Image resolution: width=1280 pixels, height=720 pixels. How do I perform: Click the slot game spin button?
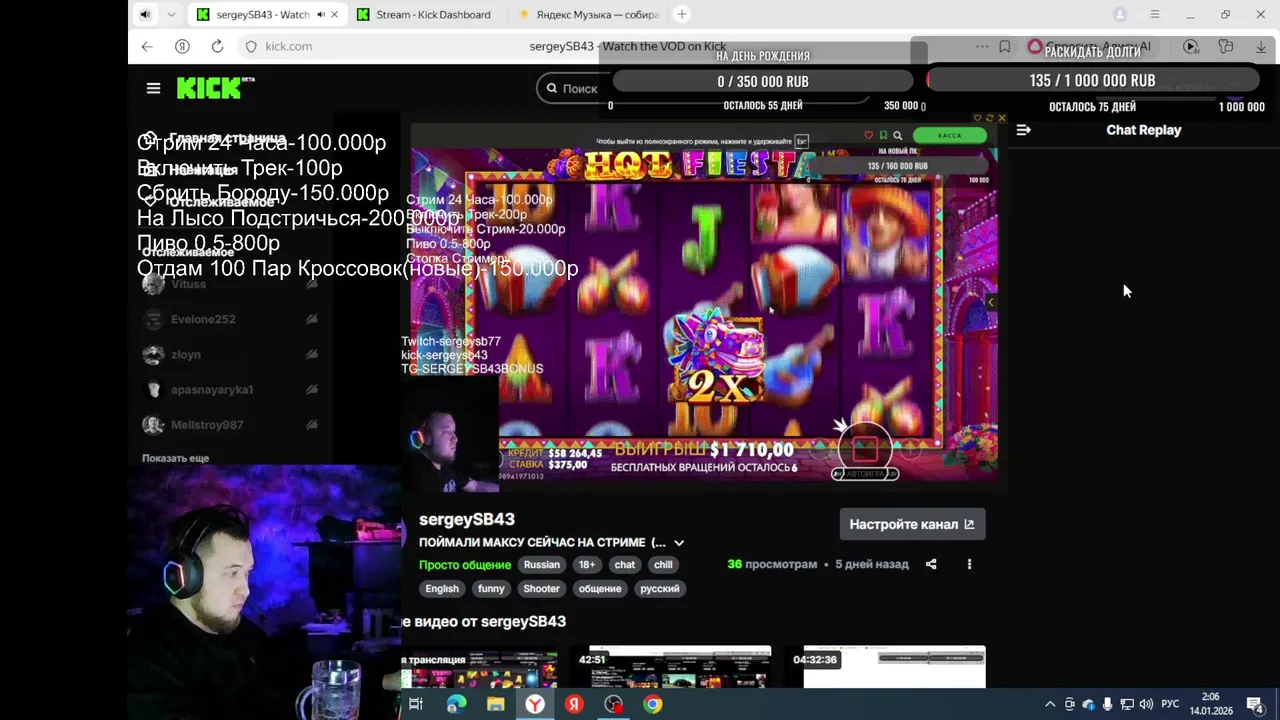click(x=865, y=449)
